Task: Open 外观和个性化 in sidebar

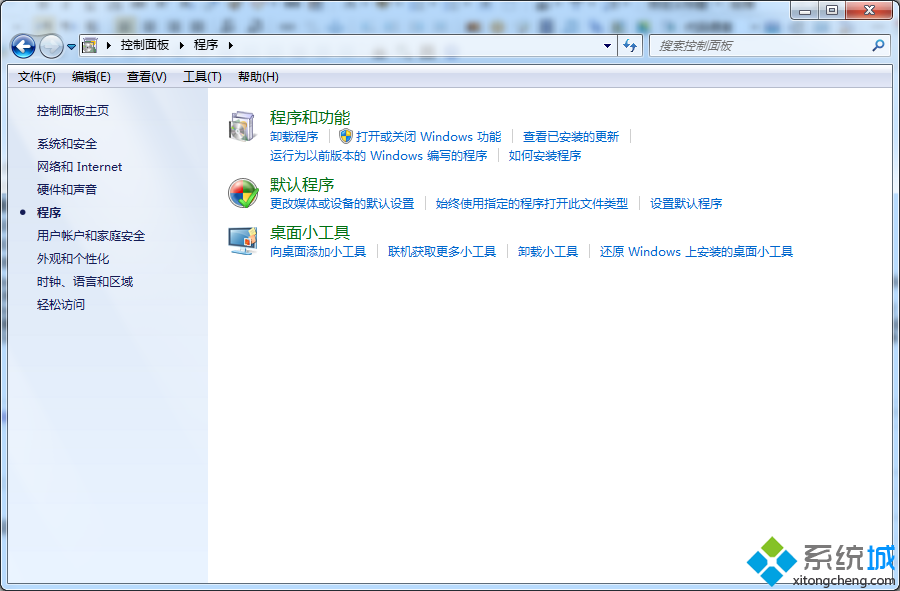Action: click(x=73, y=259)
